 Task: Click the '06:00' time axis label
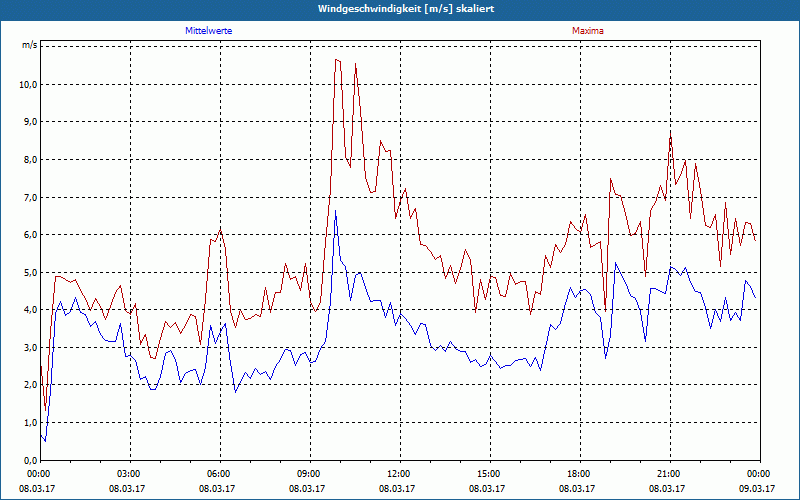point(220,474)
